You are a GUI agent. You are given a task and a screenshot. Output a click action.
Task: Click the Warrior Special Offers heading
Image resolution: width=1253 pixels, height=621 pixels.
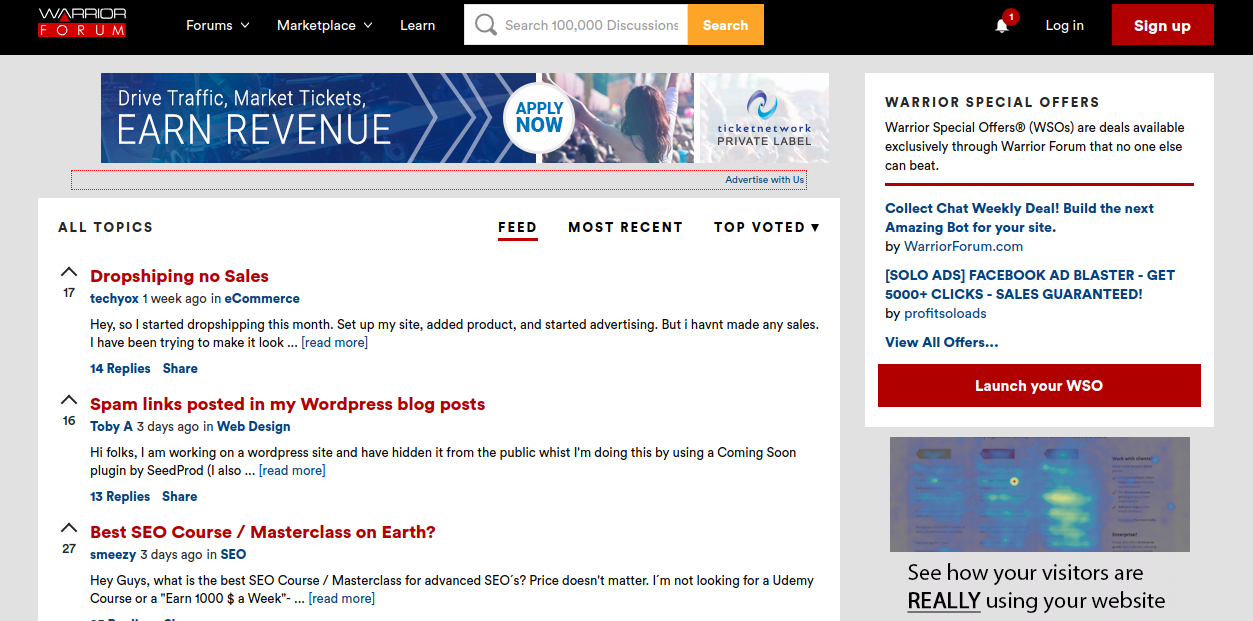992,102
